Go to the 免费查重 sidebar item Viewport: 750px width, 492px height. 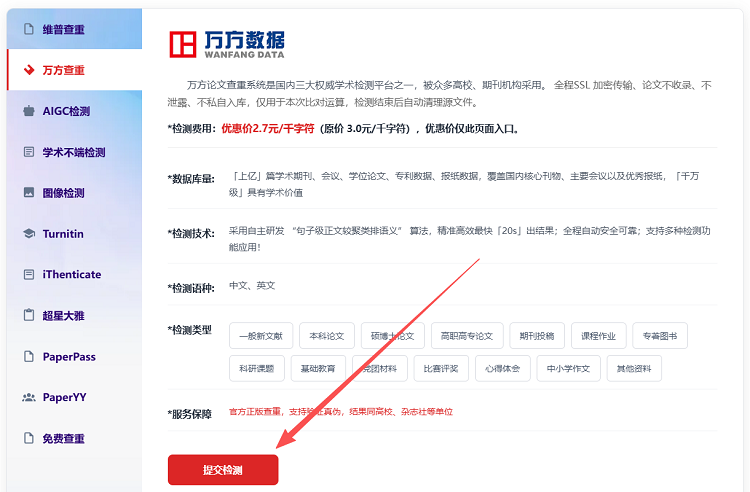click(74, 438)
